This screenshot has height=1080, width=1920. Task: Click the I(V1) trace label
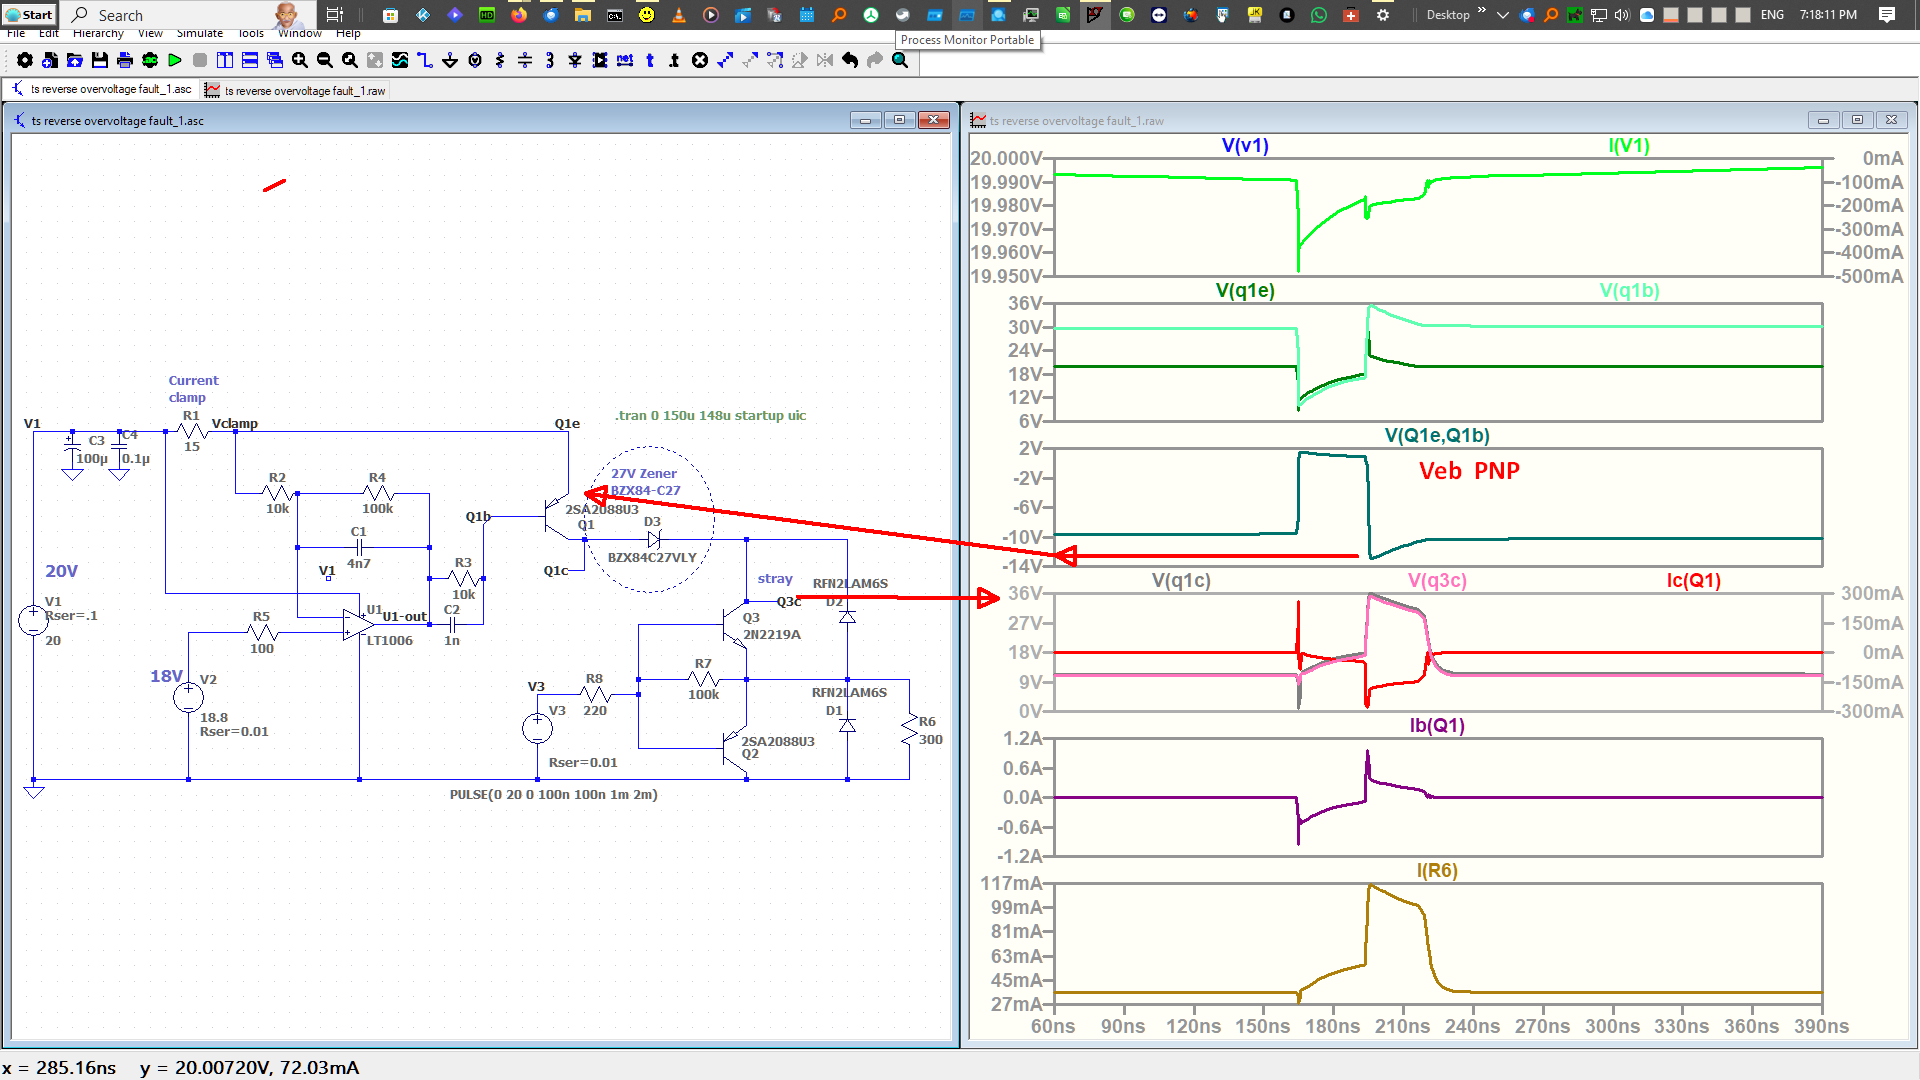click(x=1629, y=146)
